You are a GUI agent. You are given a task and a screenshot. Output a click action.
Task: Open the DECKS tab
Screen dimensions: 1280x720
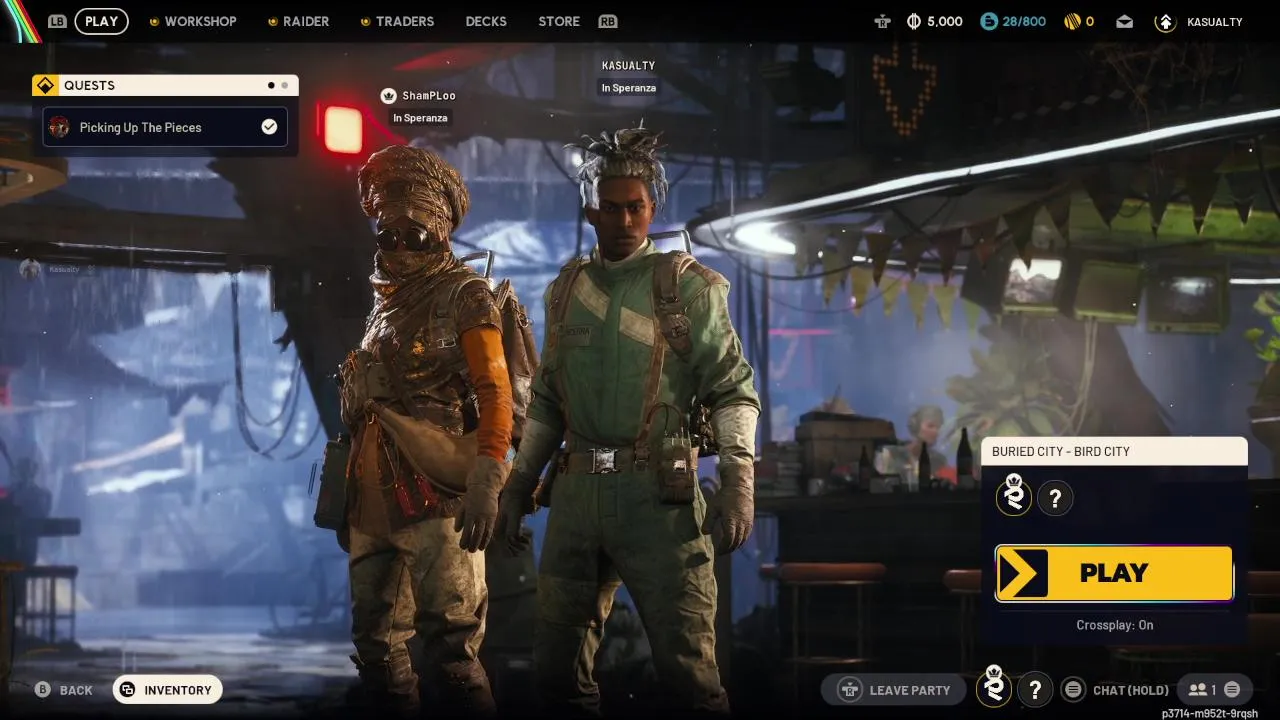(x=486, y=21)
